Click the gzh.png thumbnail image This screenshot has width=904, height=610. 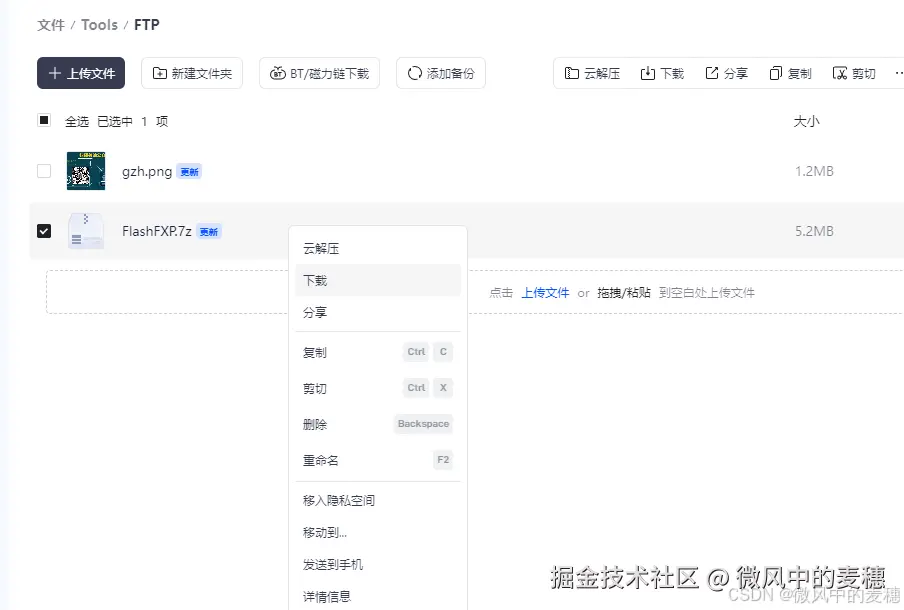tap(85, 171)
